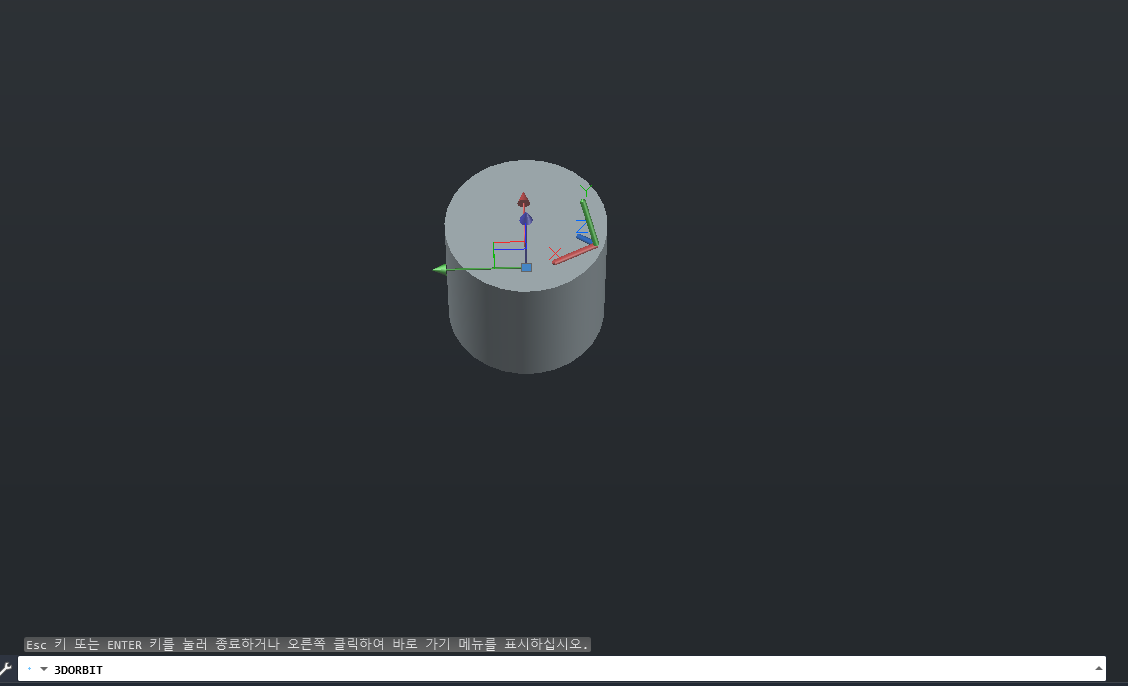
Task: Open command line customize wrench menu
Action: click(6, 669)
